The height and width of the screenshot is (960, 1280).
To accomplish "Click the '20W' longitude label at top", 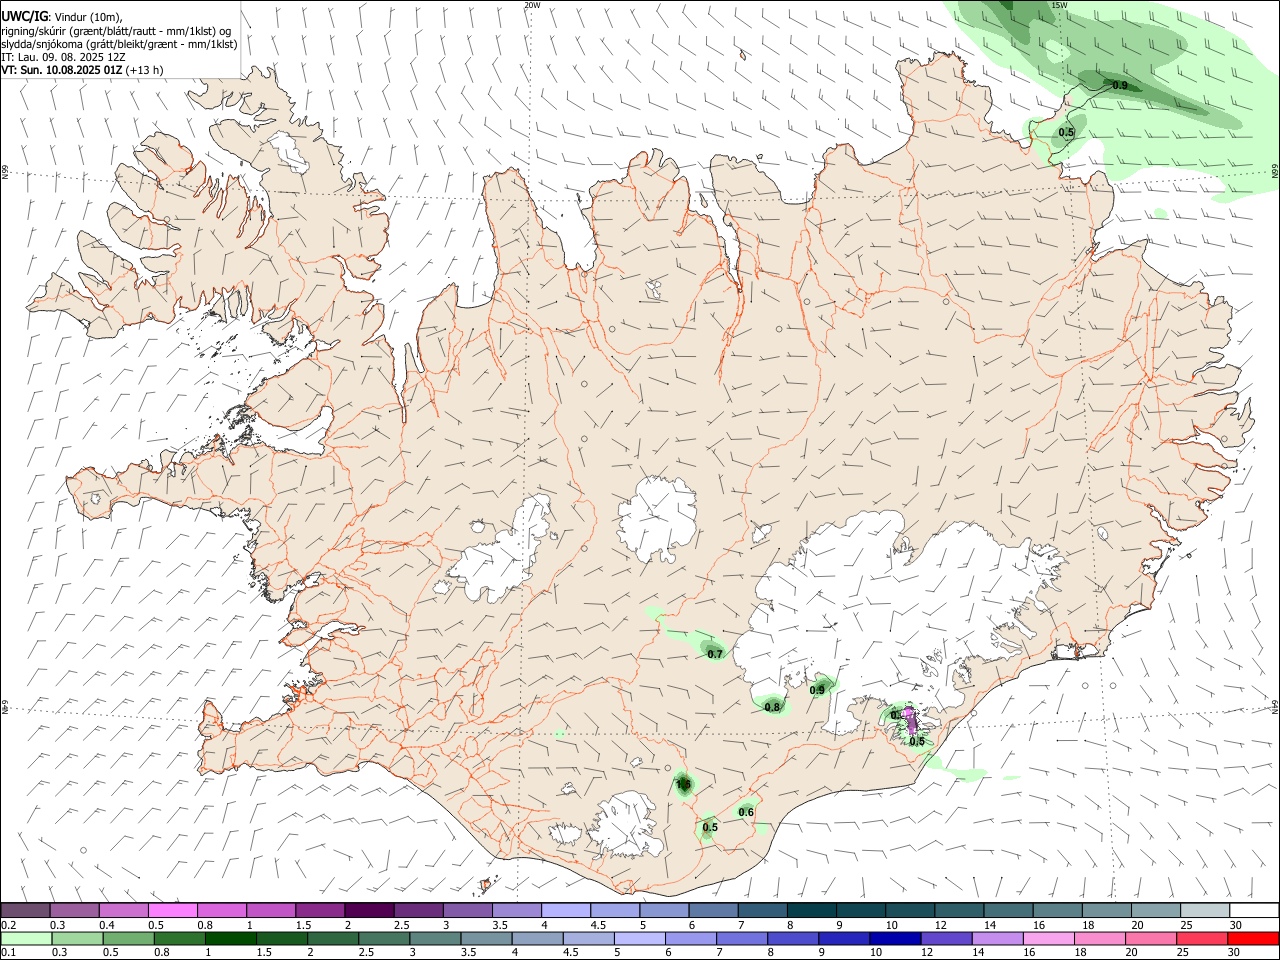I will point(532,5).
